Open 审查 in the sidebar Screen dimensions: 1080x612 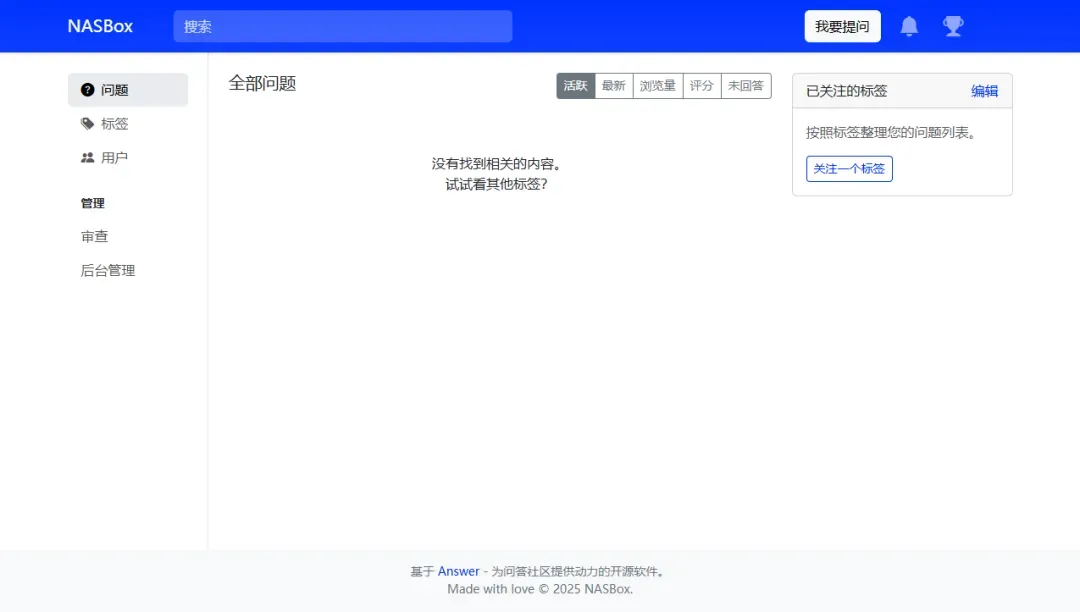(95, 237)
